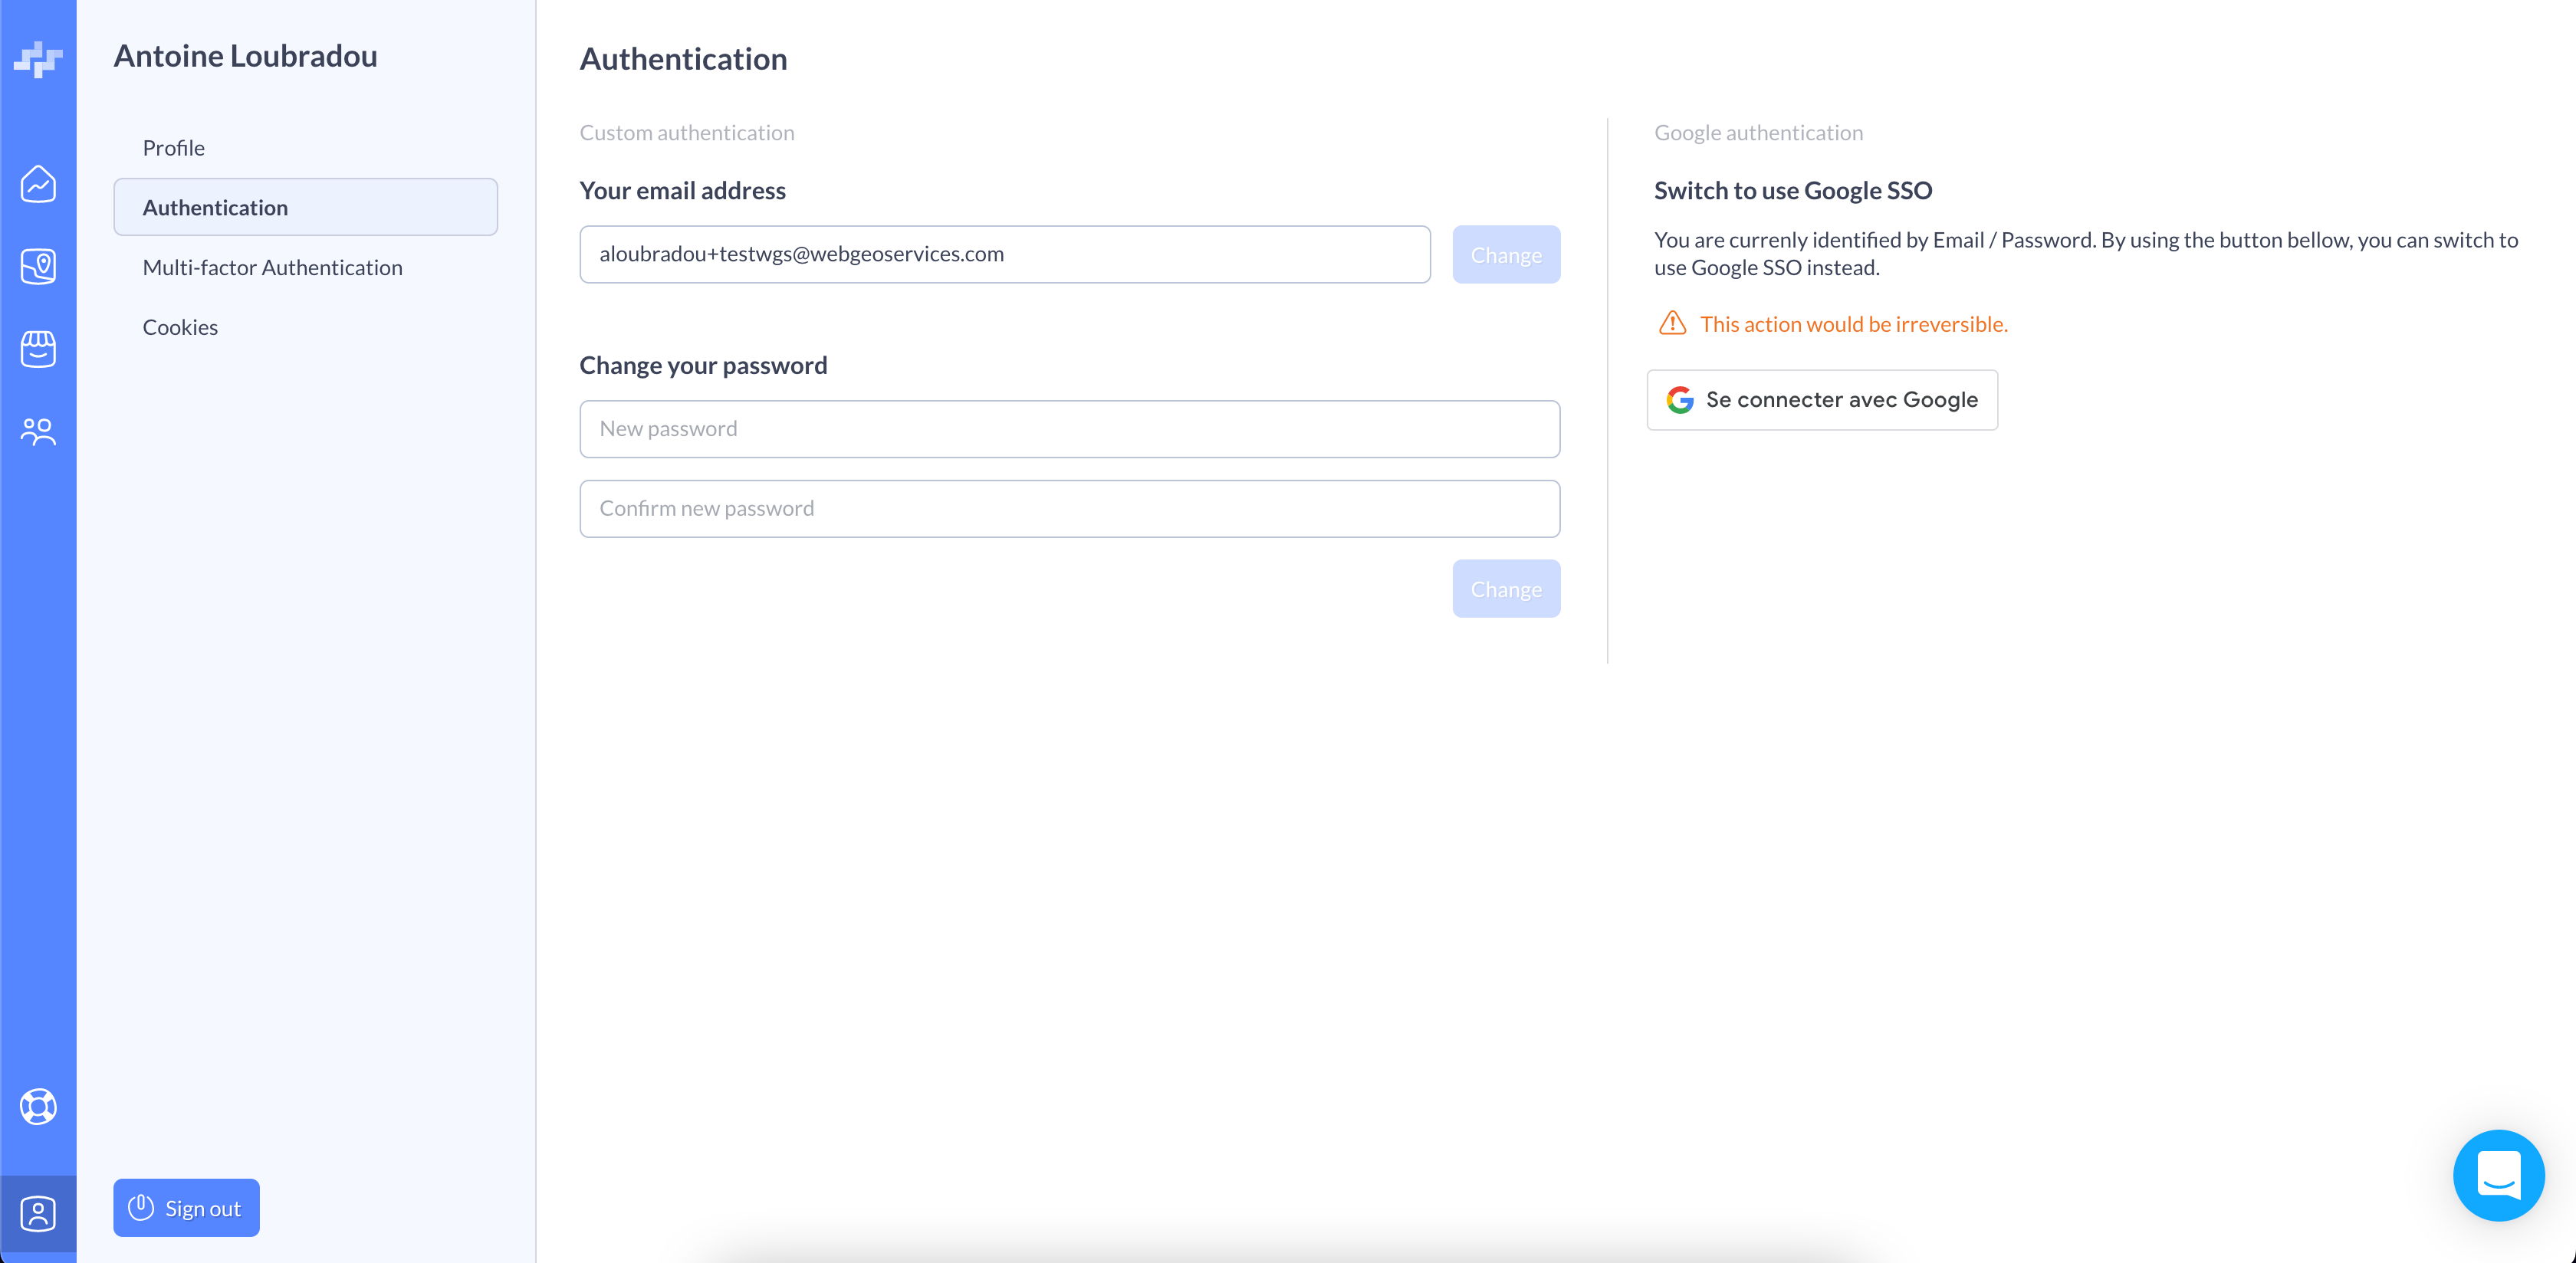Image resolution: width=2576 pixels, height=1263 pixels.
Task: Click Change below the password fields
Action: [x=1505, y=589]
